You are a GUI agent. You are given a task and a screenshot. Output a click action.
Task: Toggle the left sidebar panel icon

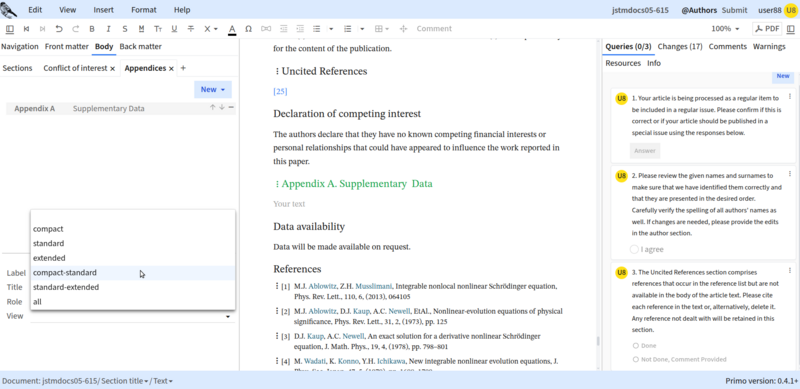10,29
